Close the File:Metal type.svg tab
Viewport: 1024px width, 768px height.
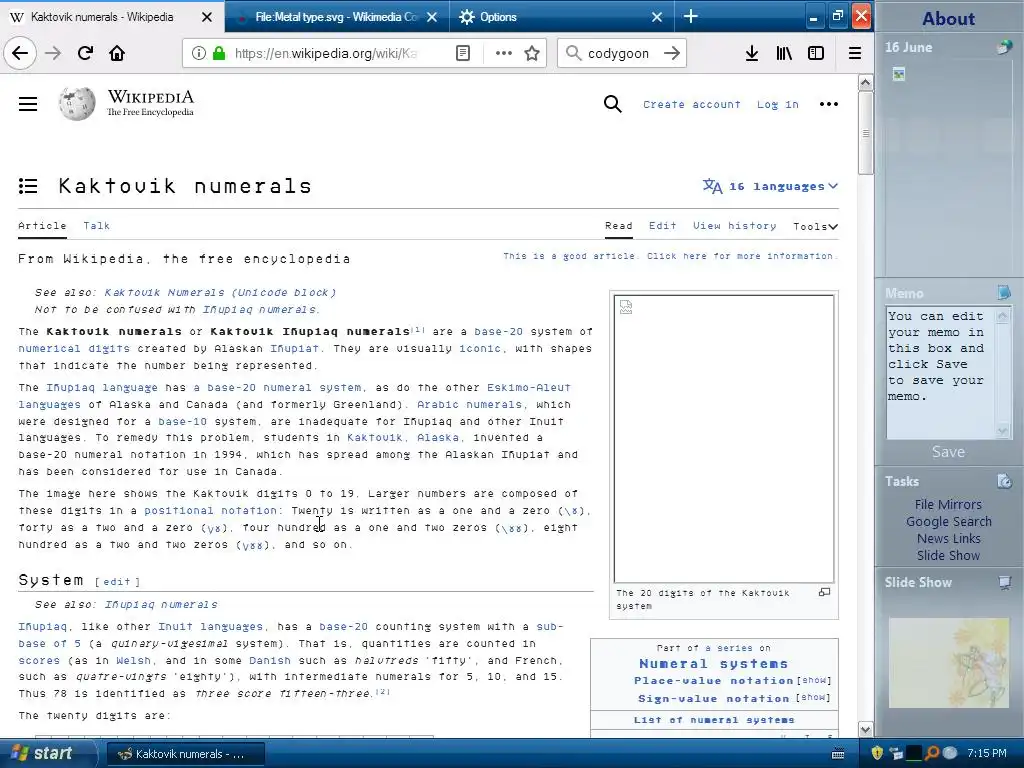(x=432, y=17)
